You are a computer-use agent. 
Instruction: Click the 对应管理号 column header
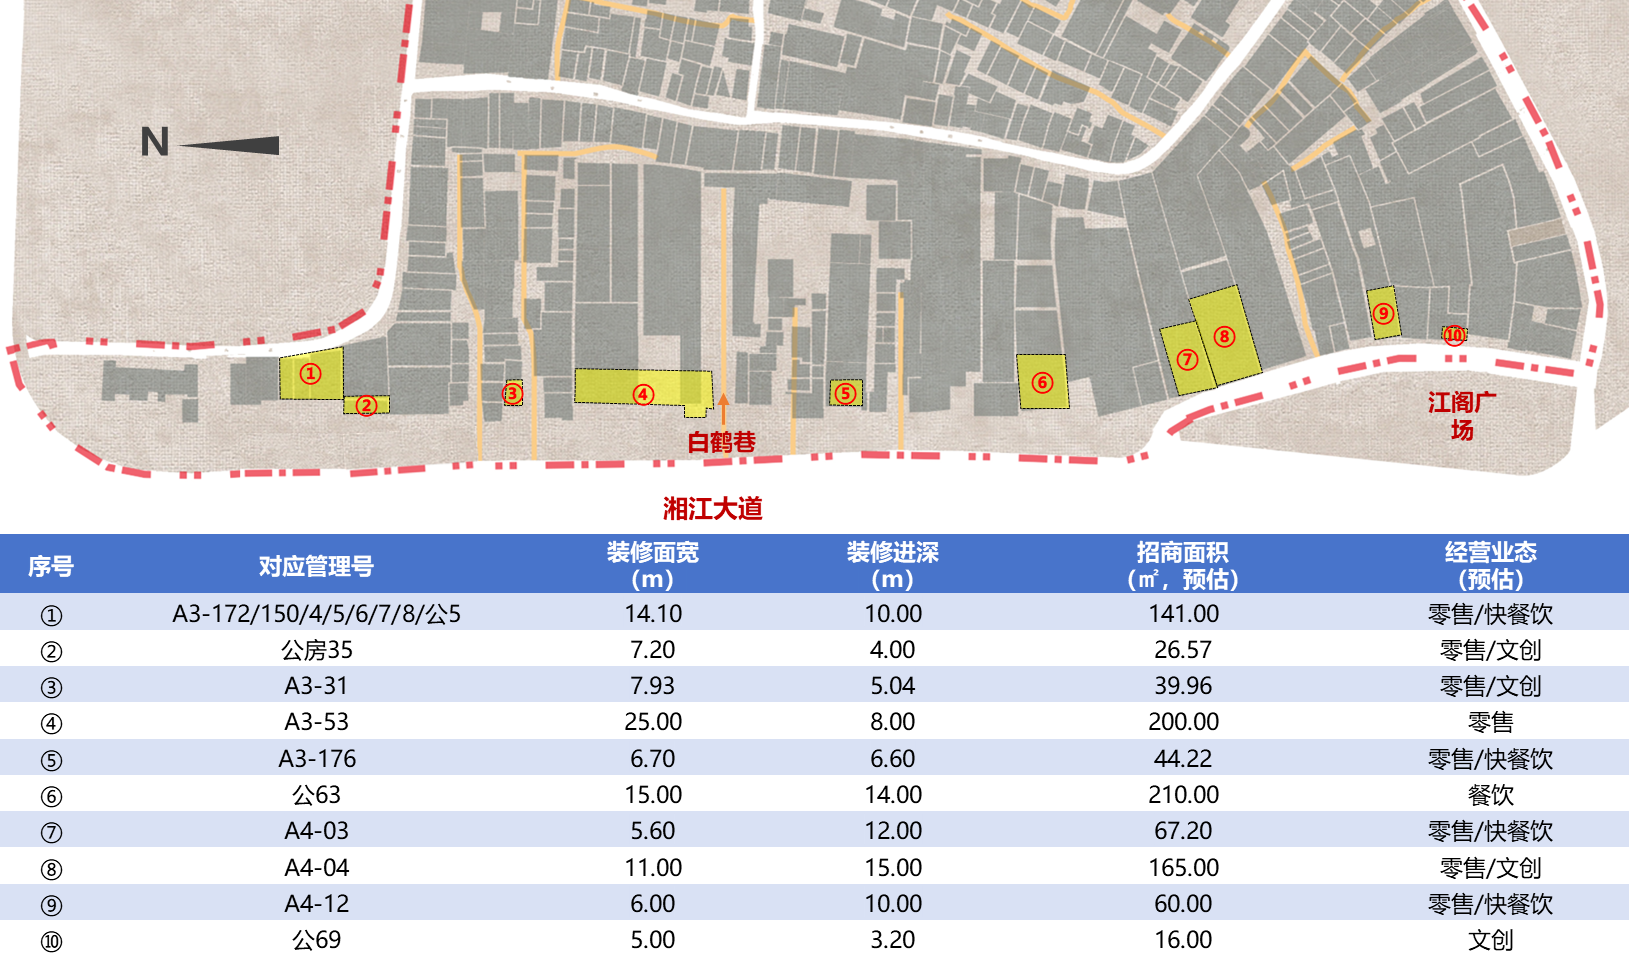pyautogui.click(x=316, y=566)
